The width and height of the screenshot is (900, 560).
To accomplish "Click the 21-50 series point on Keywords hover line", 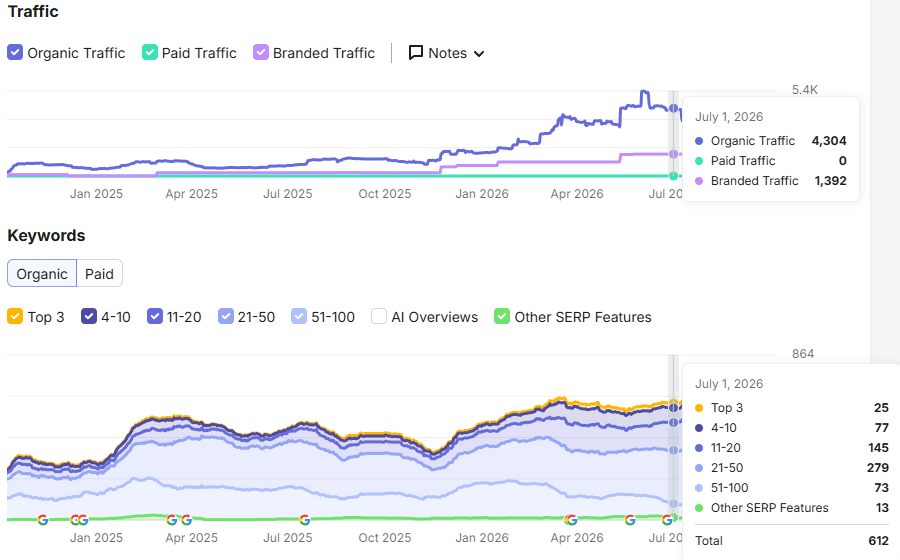I will point(673,450).
